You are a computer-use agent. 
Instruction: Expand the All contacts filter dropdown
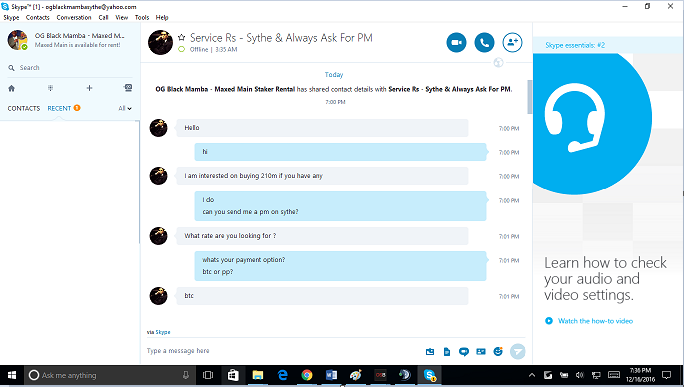125,108
